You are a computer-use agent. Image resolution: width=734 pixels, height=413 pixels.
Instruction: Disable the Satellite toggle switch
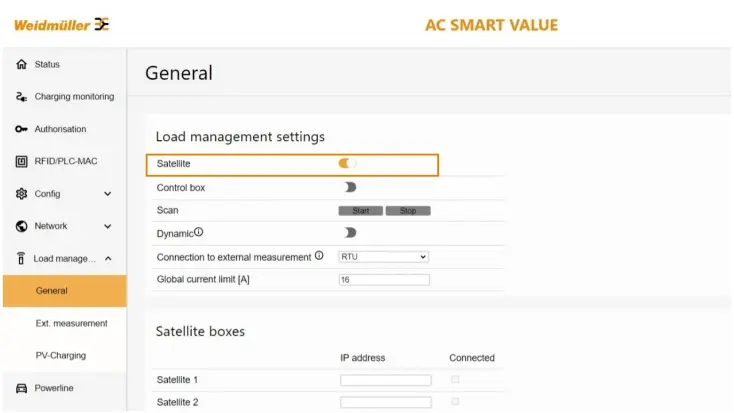click(348, 163)
